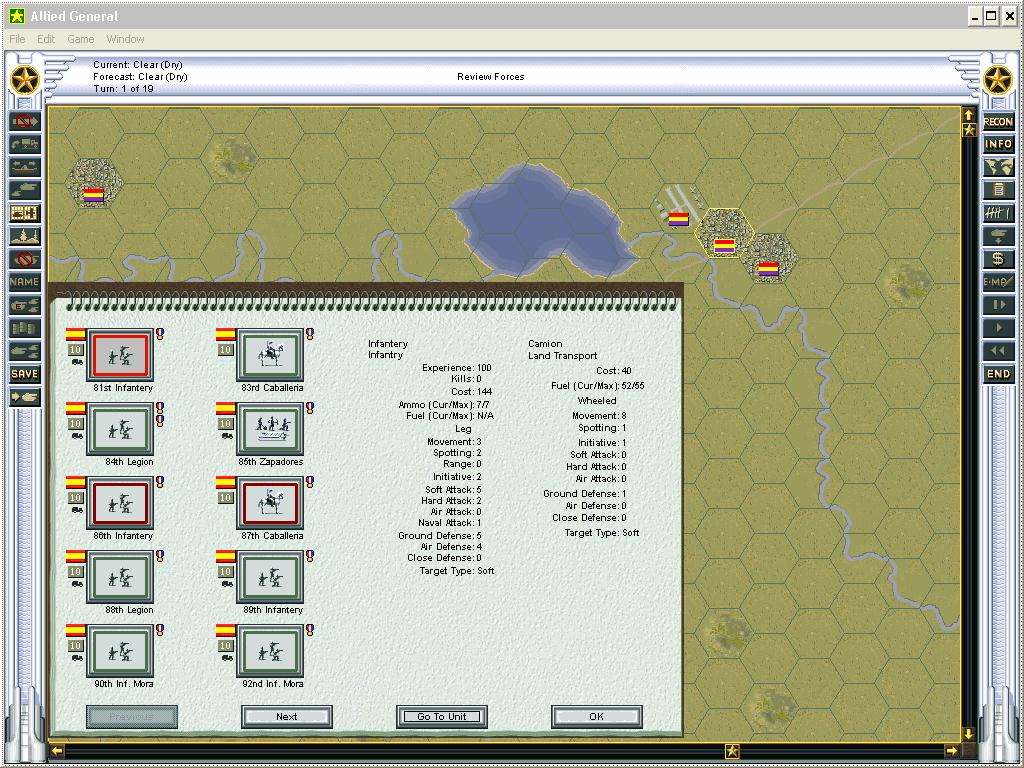
Task: Click the elite replacements E tank icon
Action: click(x=25, y=305)
